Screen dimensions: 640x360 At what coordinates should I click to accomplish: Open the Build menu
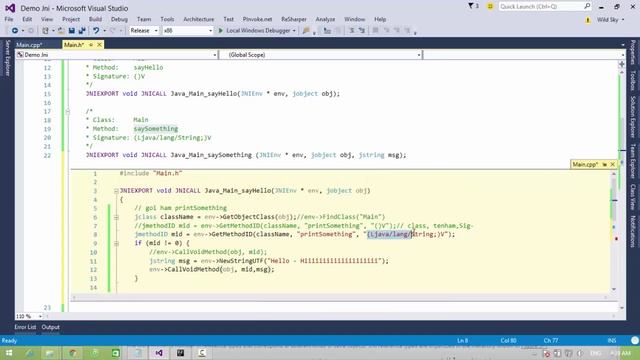tap(95, 19)
